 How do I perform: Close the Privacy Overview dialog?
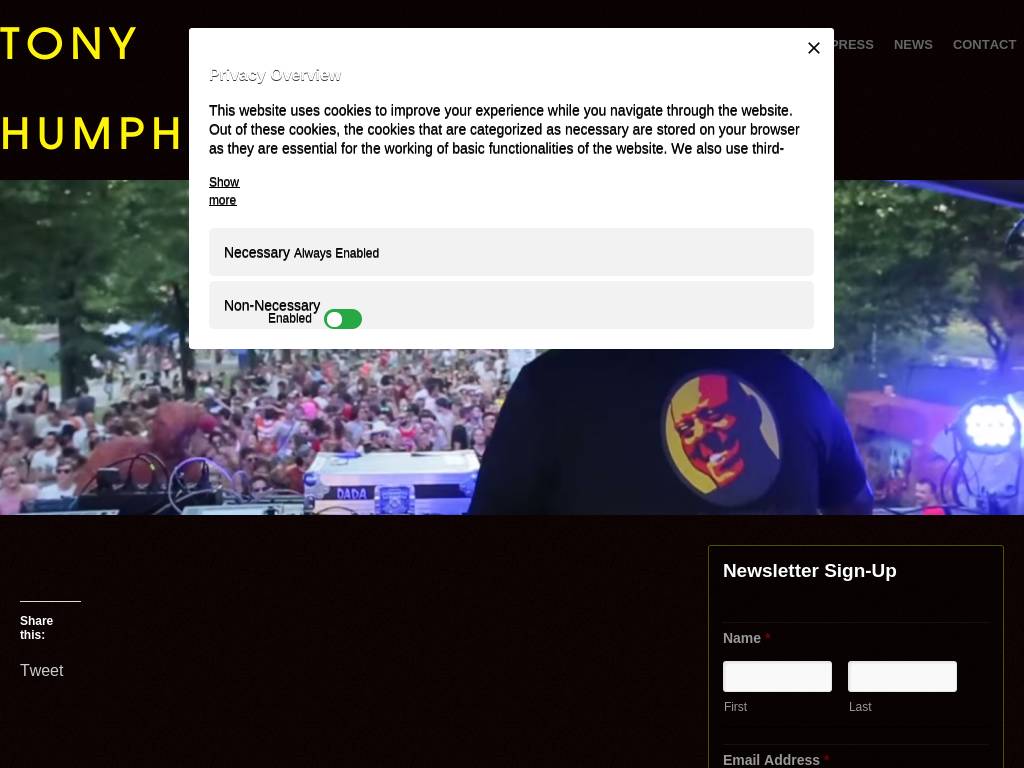[x=813, y=48]
